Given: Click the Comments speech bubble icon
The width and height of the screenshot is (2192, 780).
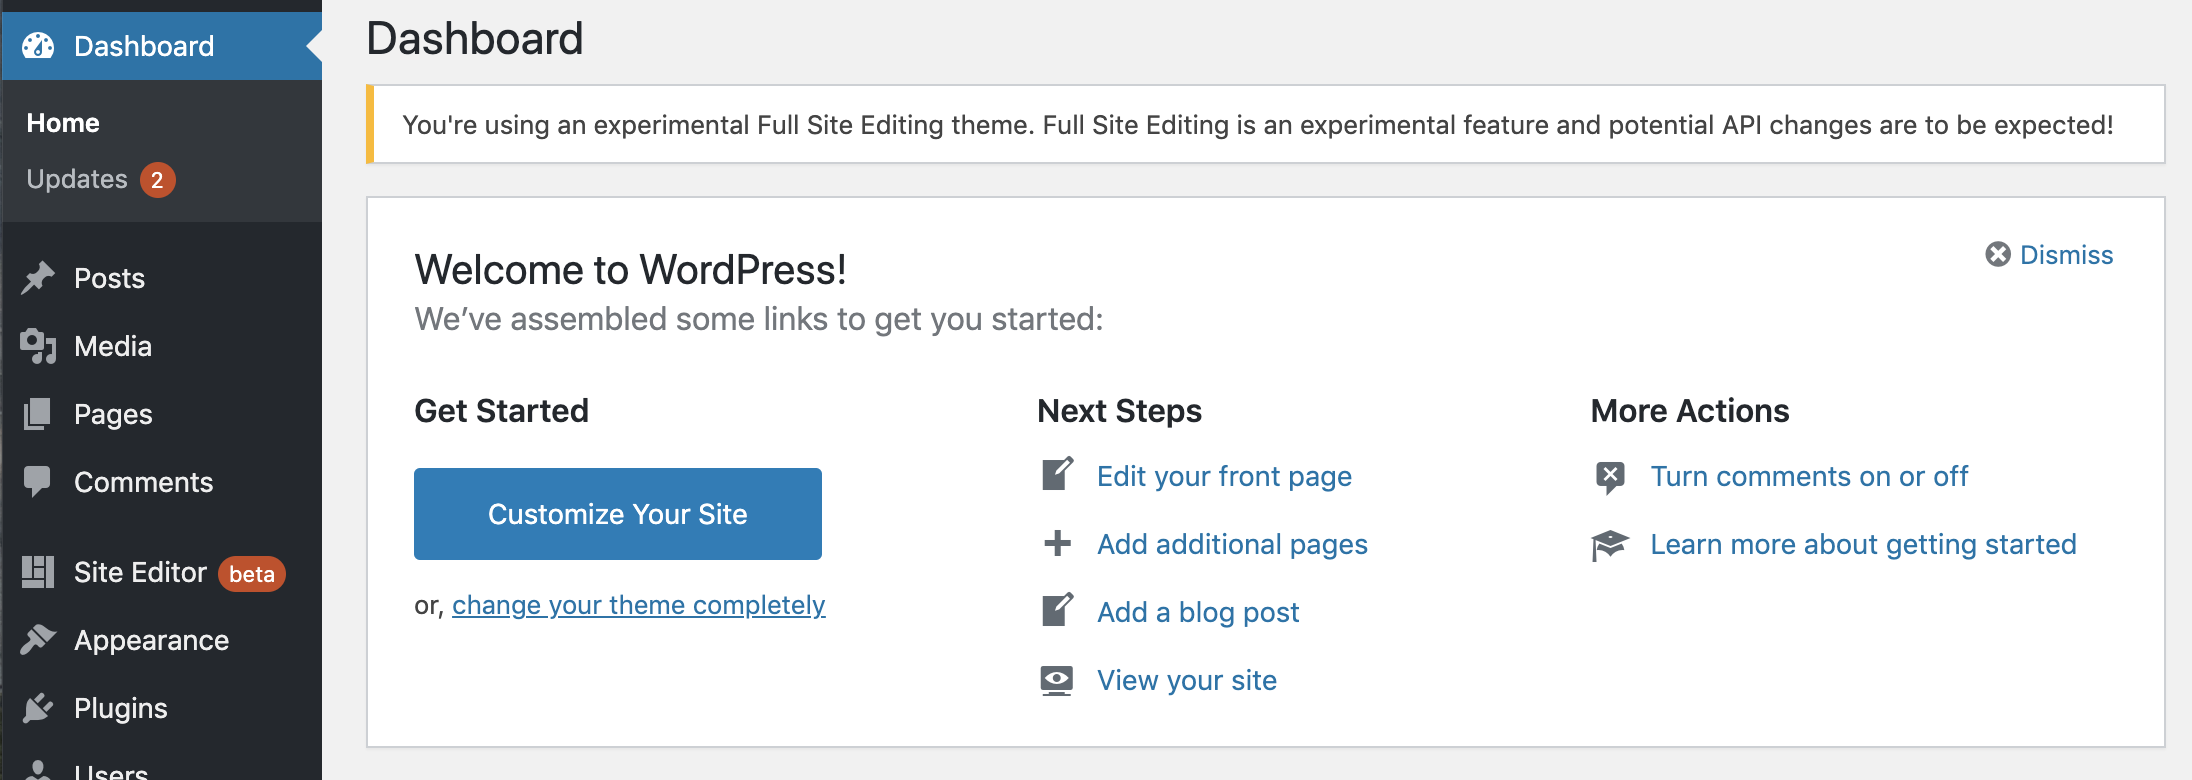Looking at the screenshot, I should click(x=38, y=482).
